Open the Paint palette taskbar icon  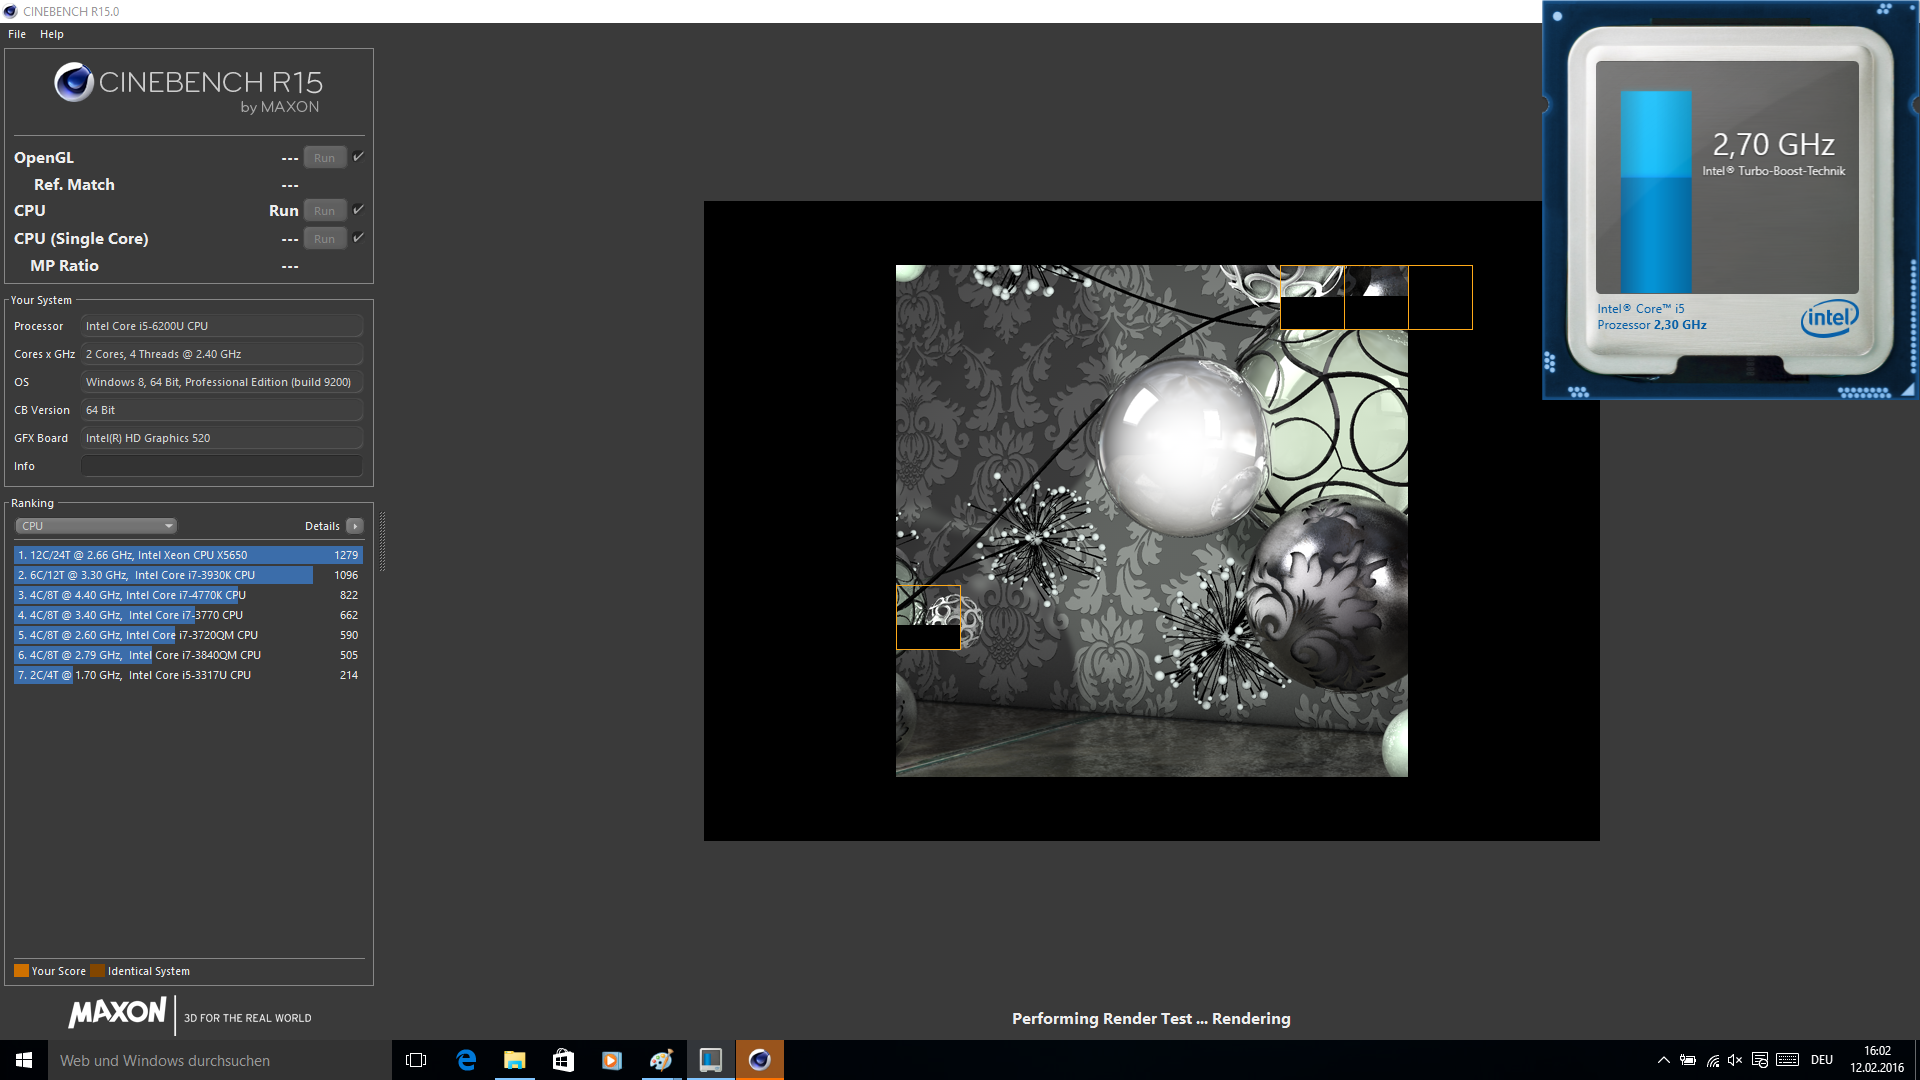[x=661, y=1060]
